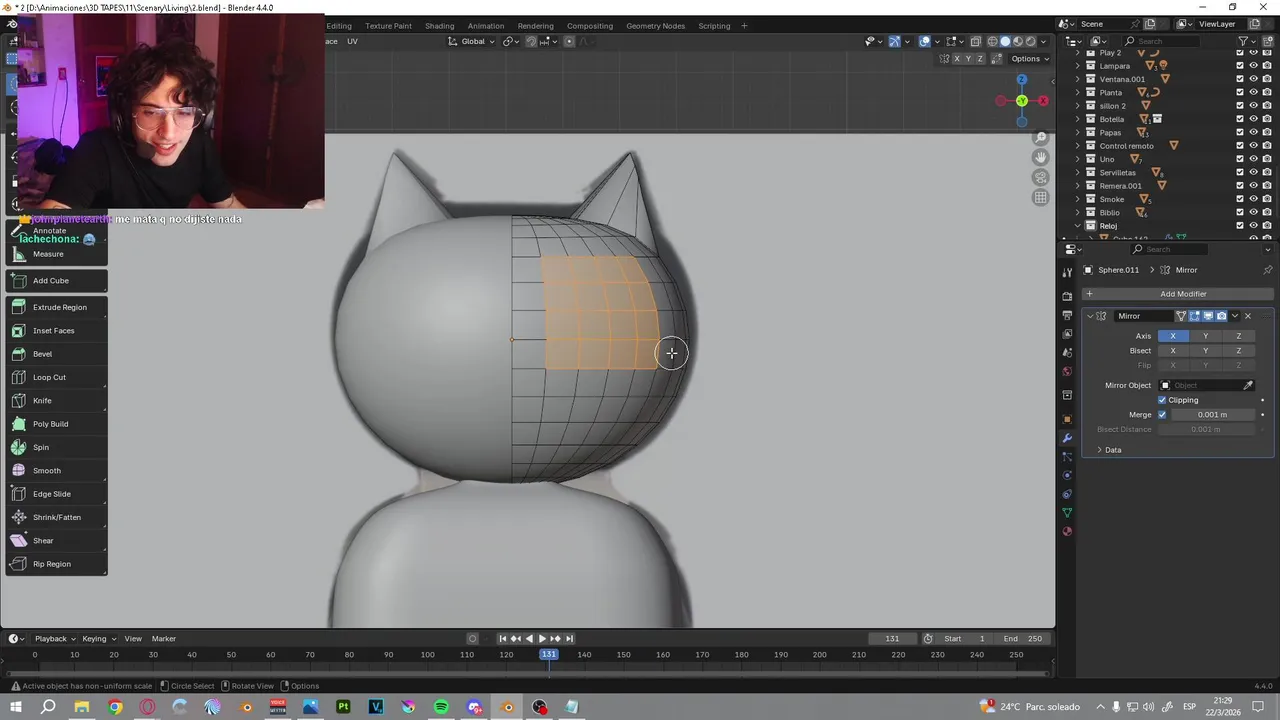Click the pan view hand gizmo
This screenshot has width=1280, height=720.
[1041, 157]
